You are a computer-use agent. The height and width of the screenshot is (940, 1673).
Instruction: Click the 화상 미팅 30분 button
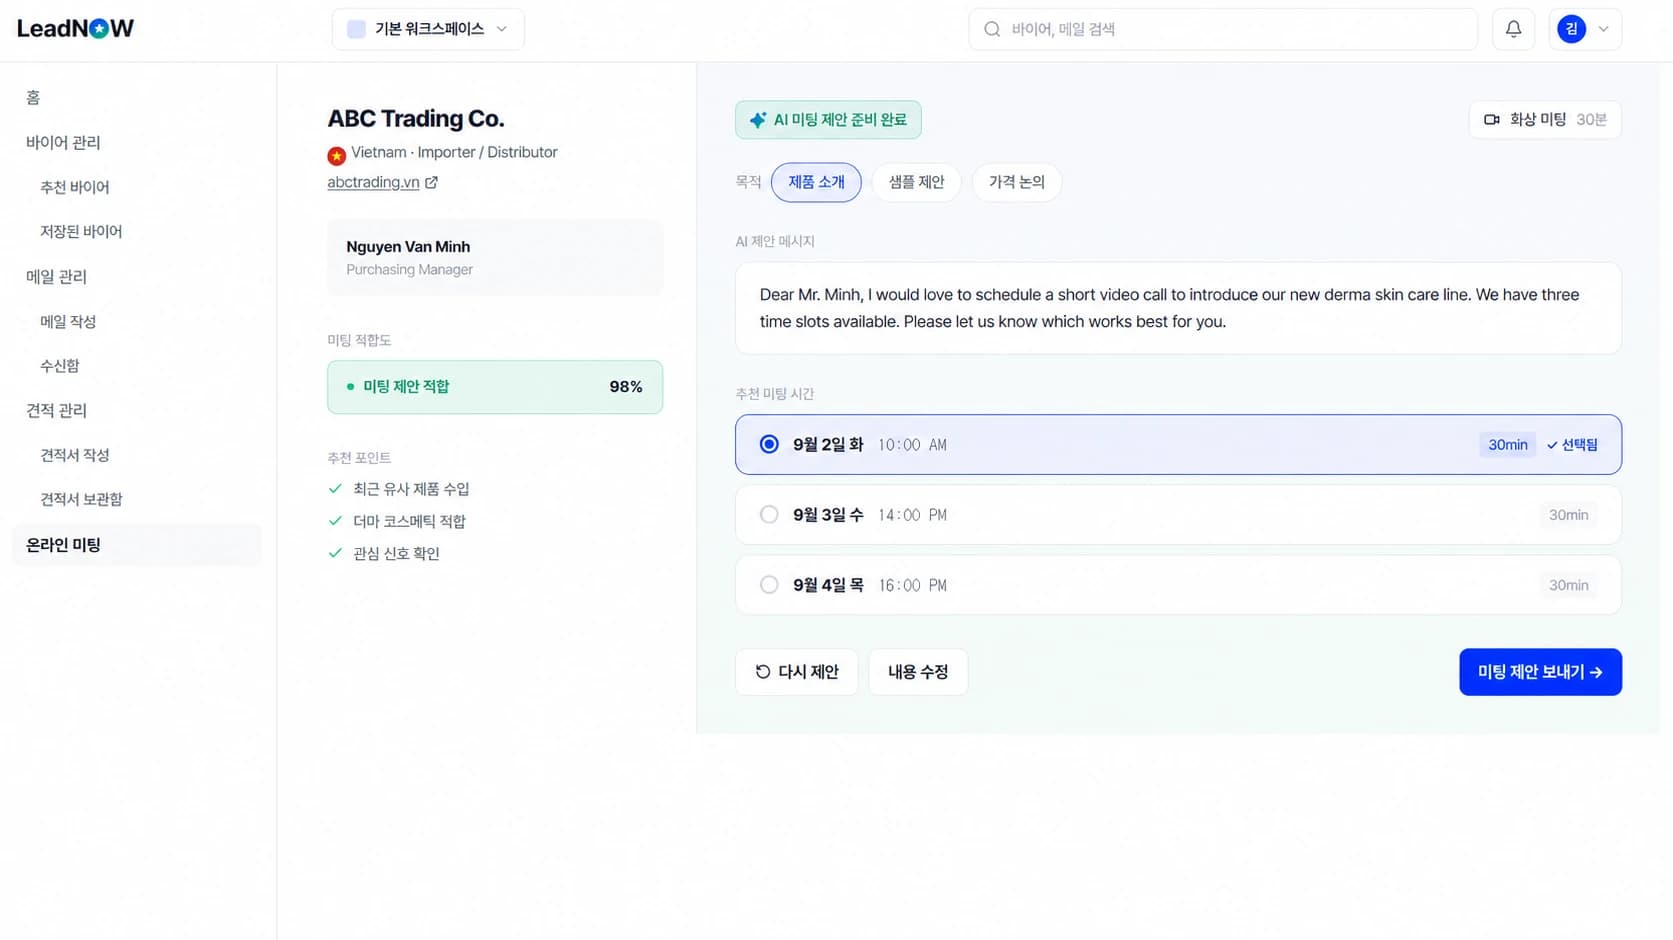(1545, 120)
